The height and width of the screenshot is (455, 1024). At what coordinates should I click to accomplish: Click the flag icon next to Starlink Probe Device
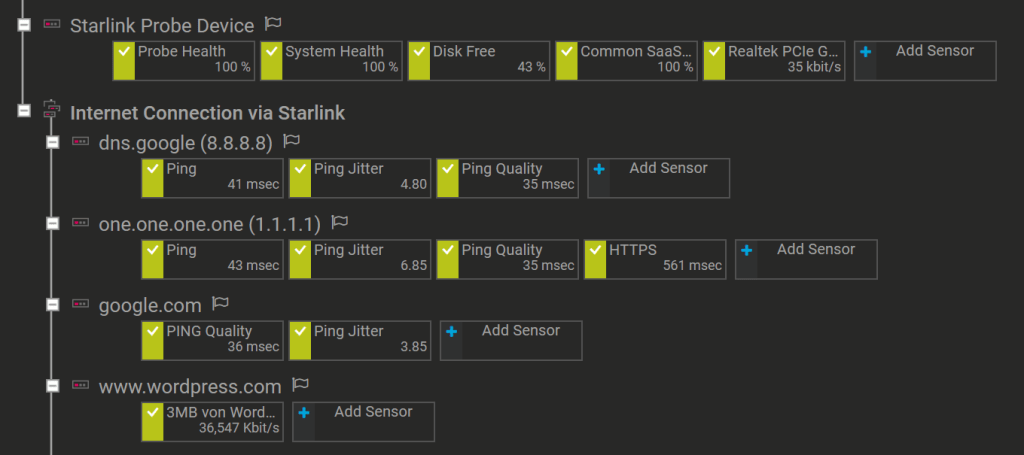[273, 24]
